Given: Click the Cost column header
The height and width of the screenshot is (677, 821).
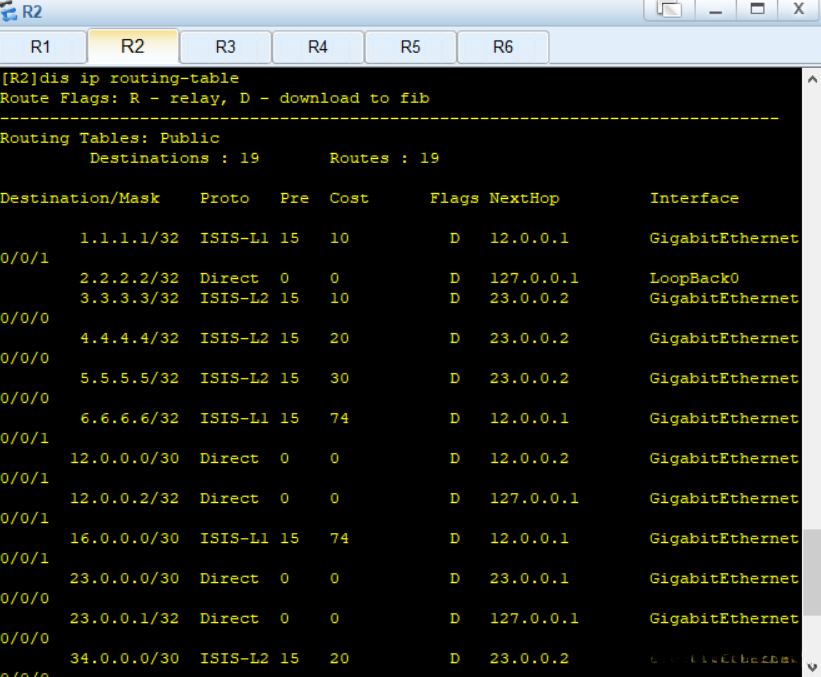Looking at the screenshot, I should click(x=349, y=198).
